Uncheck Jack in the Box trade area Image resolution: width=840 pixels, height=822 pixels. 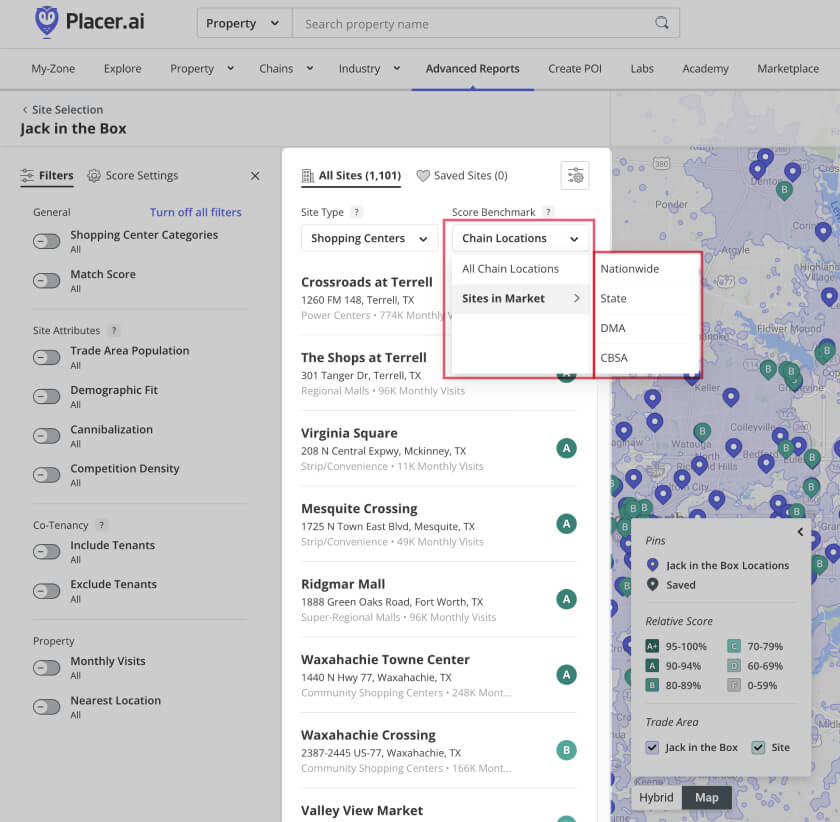(652, 747)
